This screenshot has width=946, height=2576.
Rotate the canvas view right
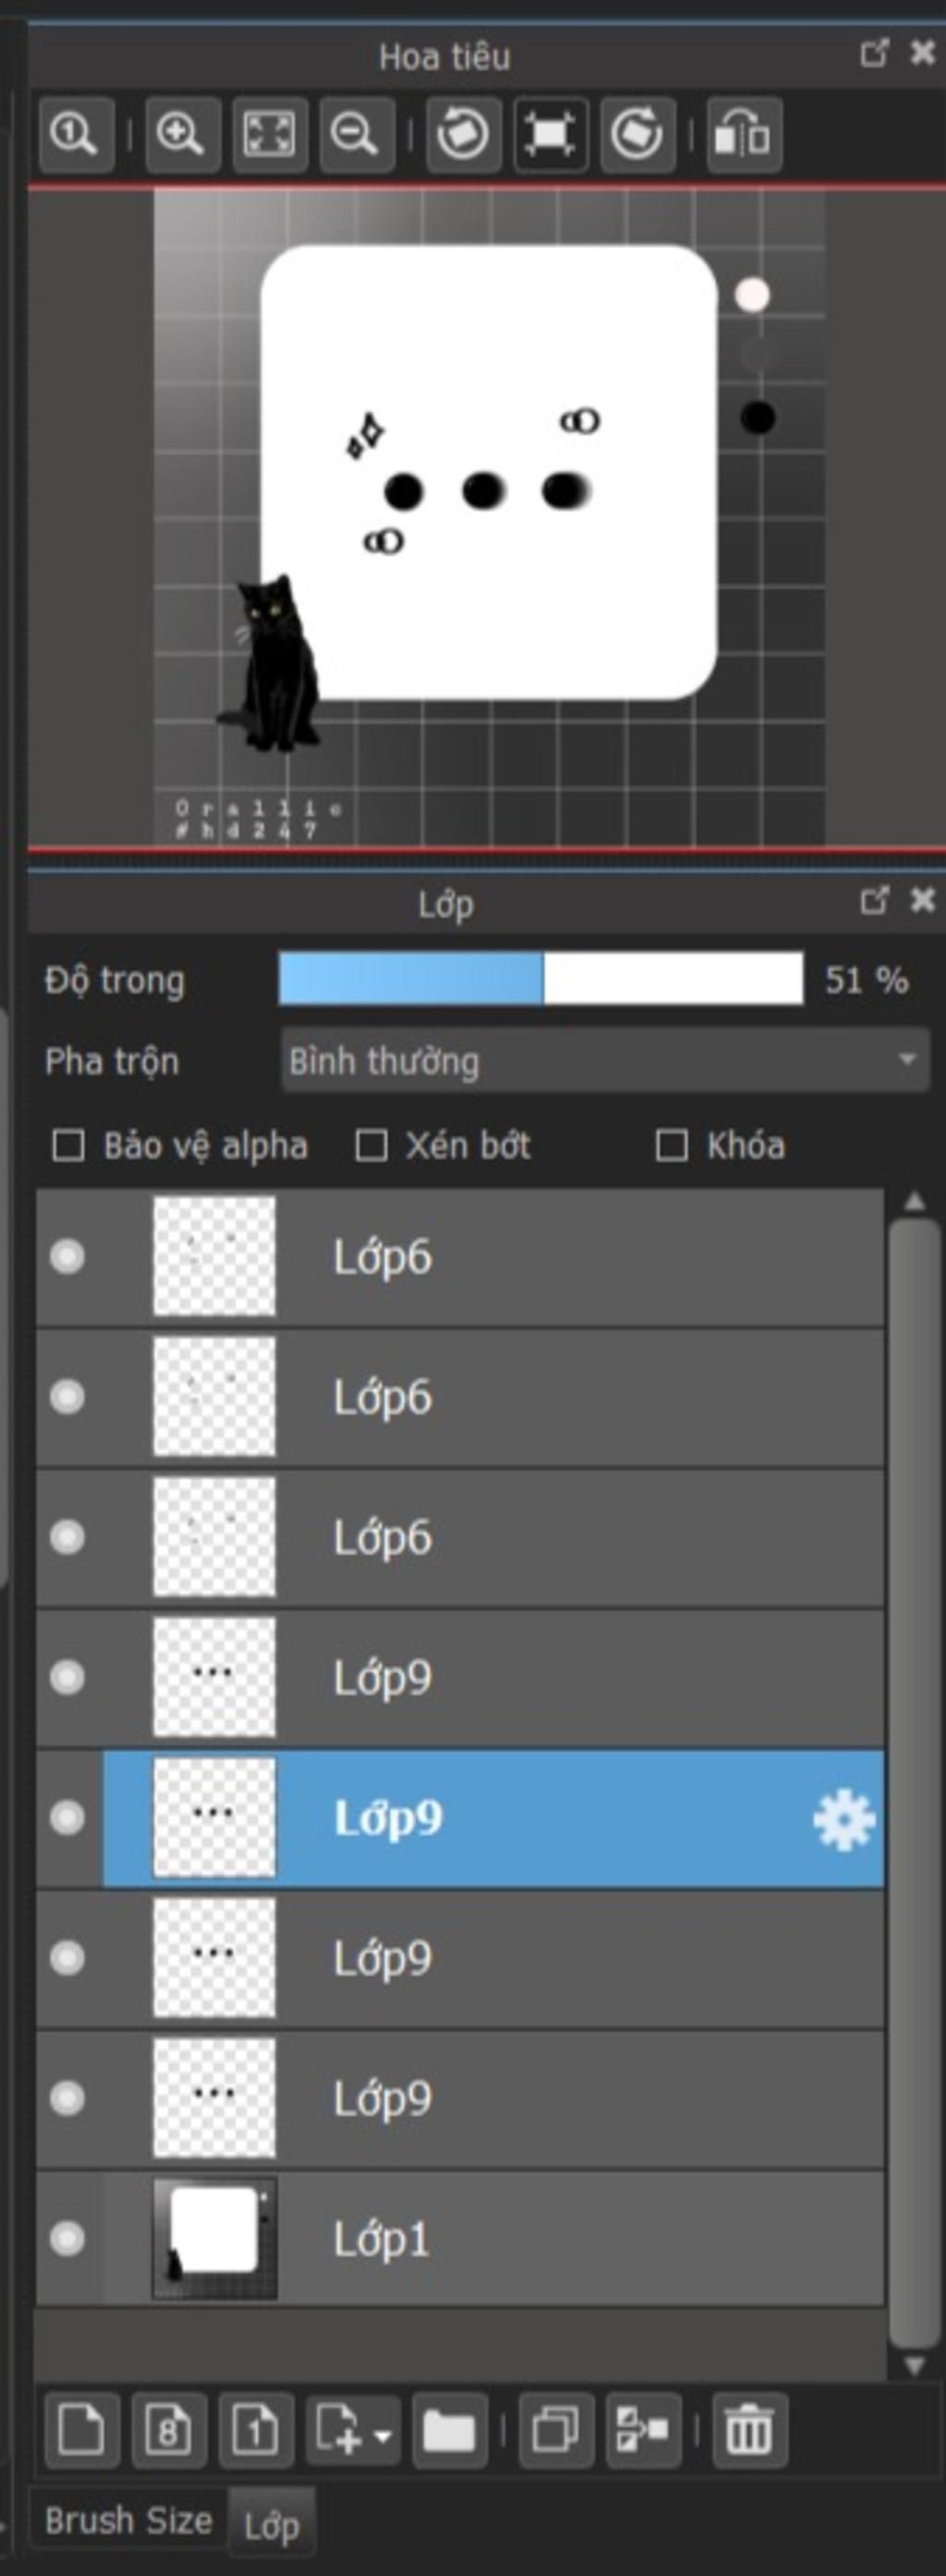[x=638, y=134]
